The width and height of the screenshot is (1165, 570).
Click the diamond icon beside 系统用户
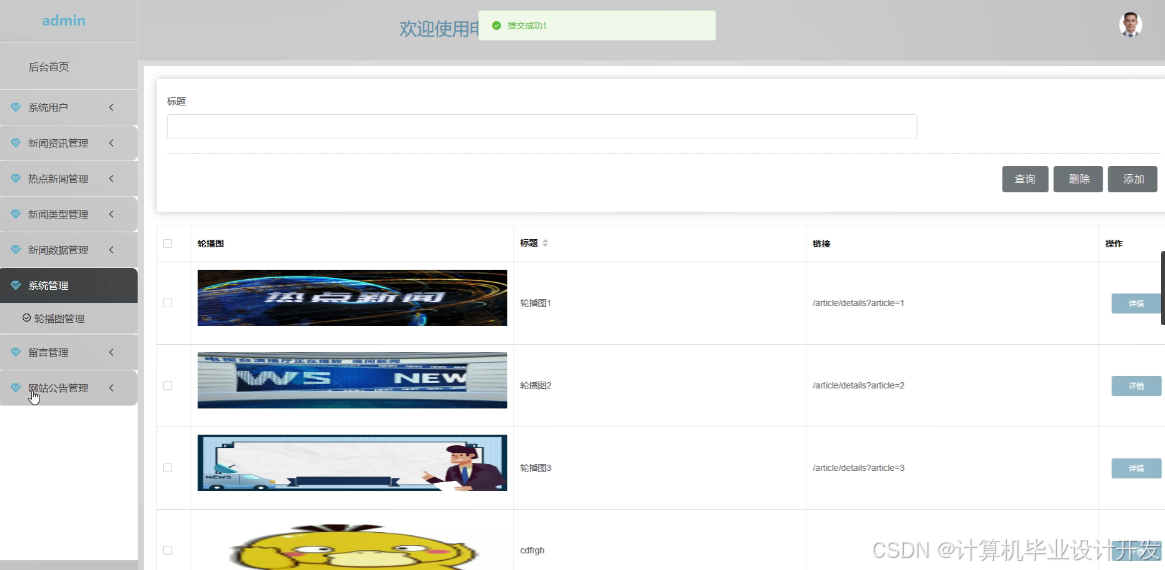coord(16,108)
